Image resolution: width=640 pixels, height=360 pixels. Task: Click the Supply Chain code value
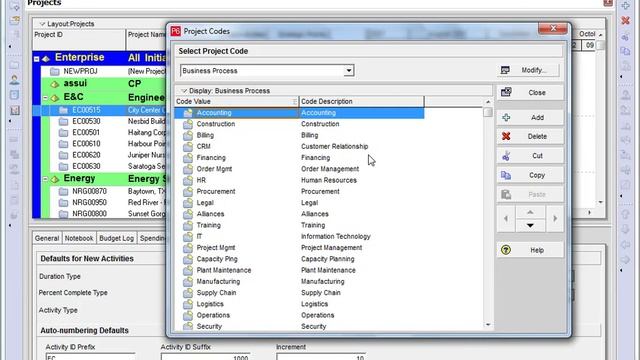216,293
